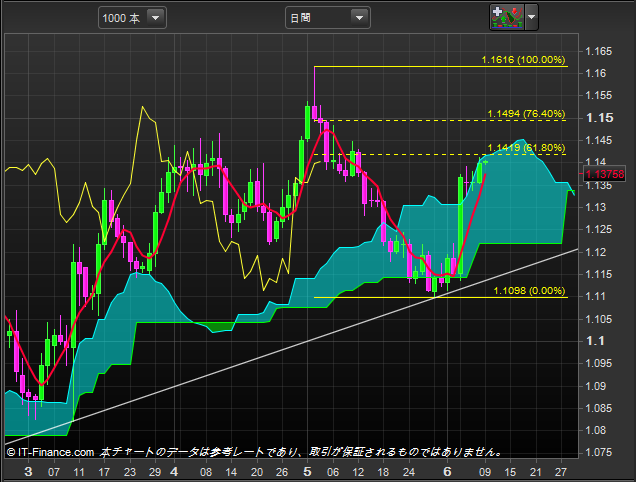Click the chart indicator settings icon
Viewport: 636px width, 482px height.
(x=507, y=17)
